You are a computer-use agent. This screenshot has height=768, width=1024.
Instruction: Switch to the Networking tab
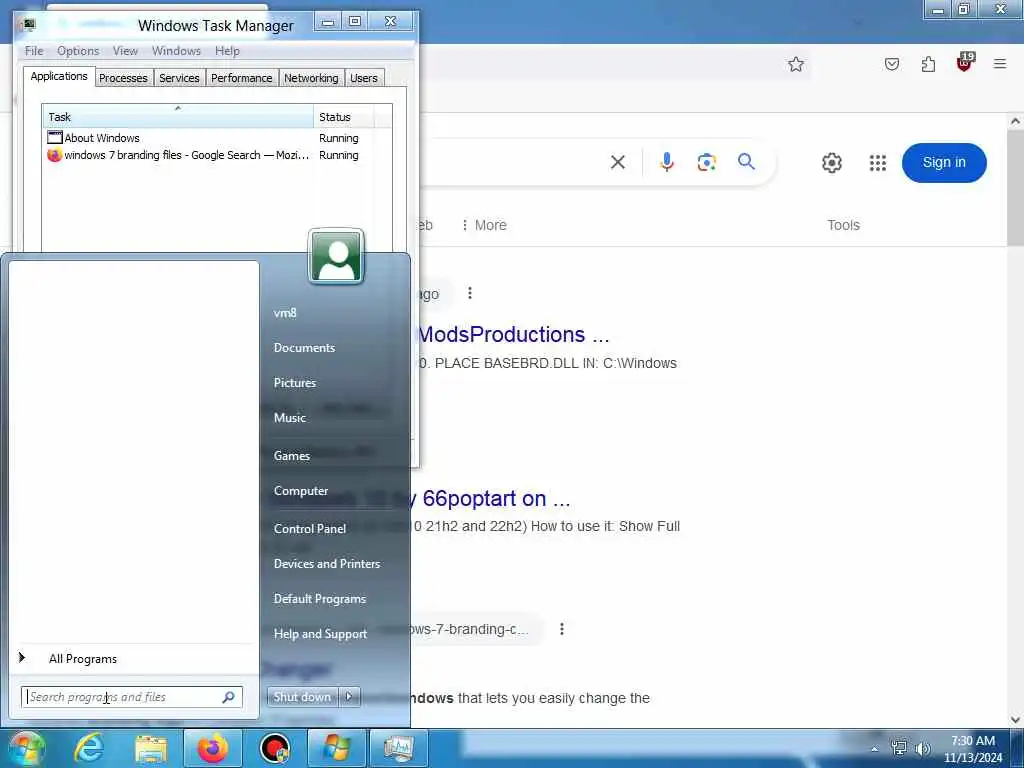(311, 78)
